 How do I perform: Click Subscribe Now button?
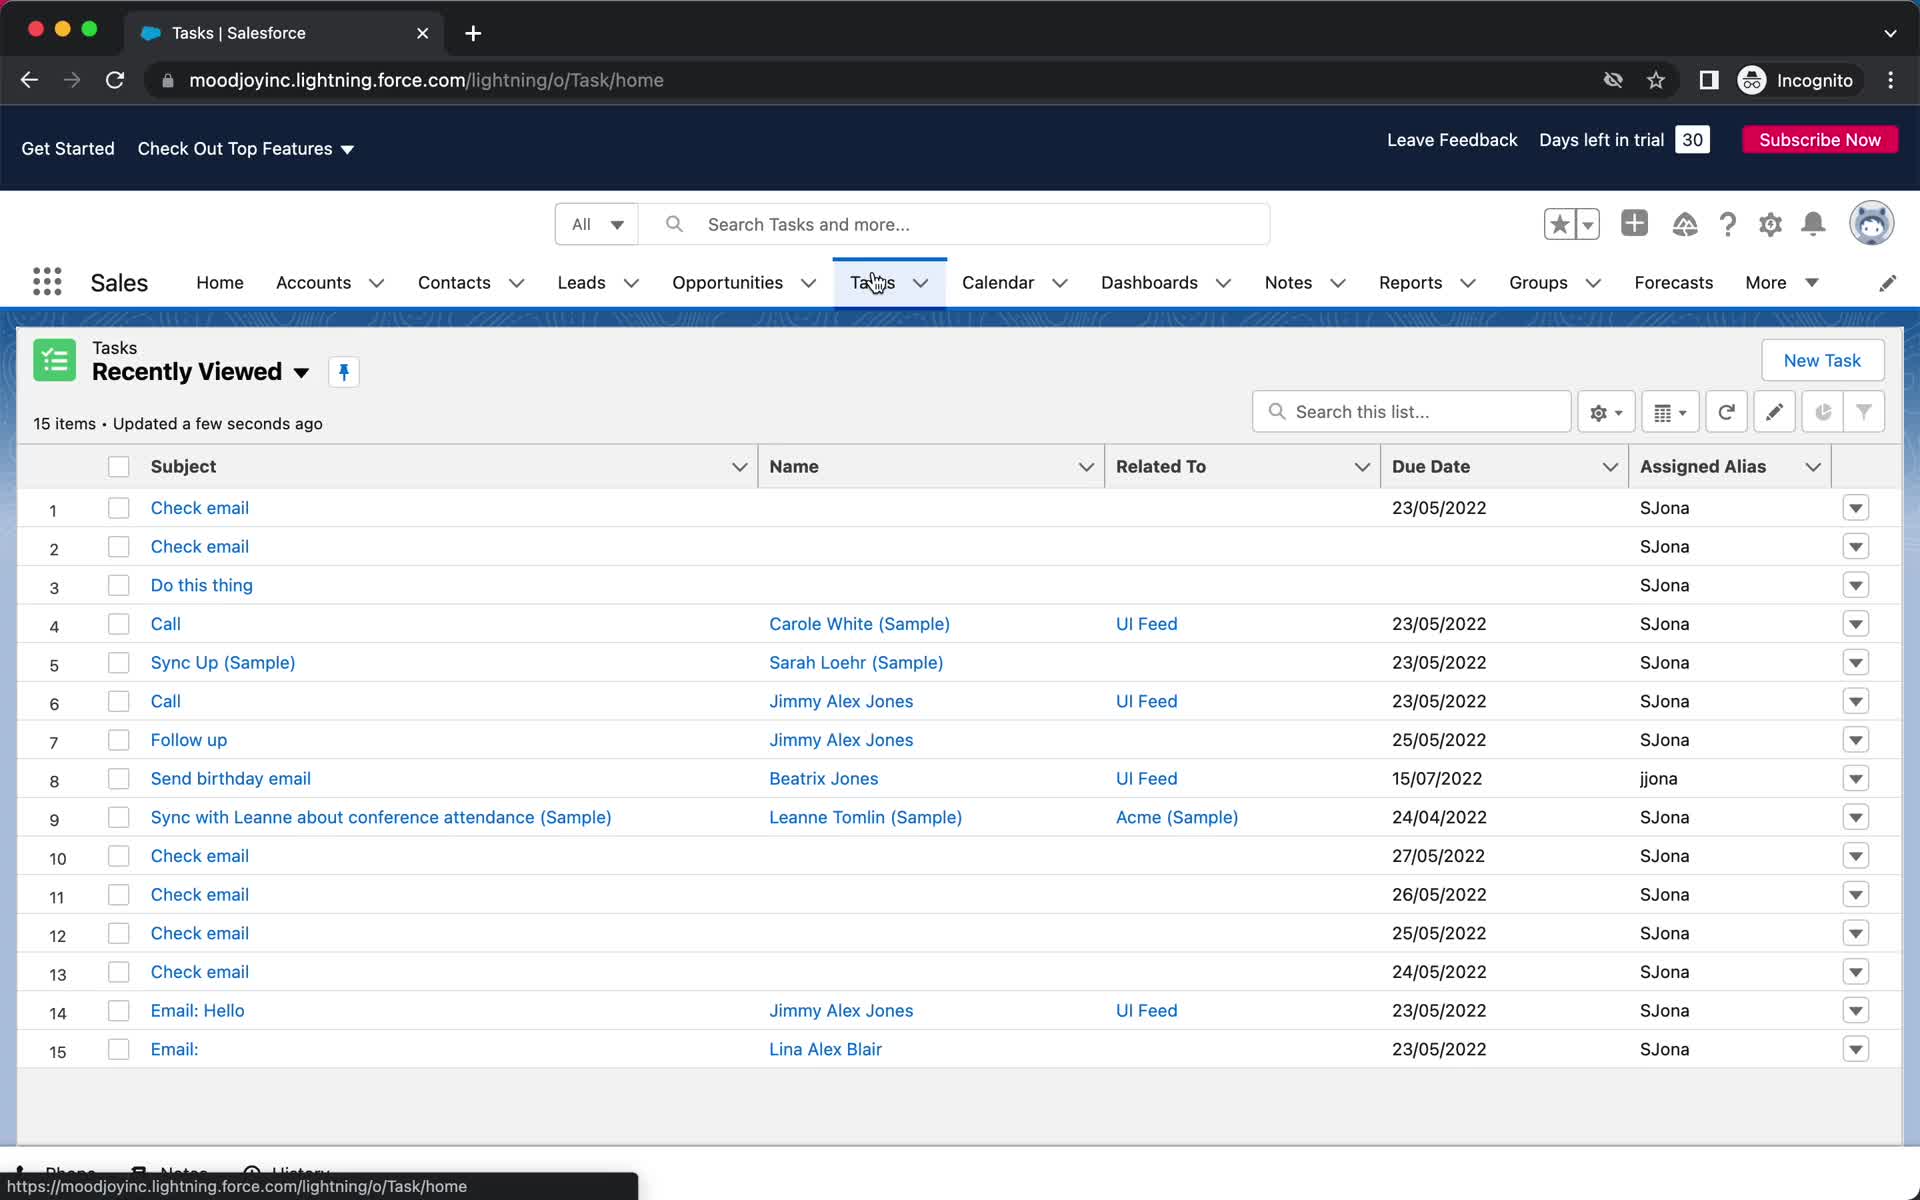click(x=1820, y=140)
